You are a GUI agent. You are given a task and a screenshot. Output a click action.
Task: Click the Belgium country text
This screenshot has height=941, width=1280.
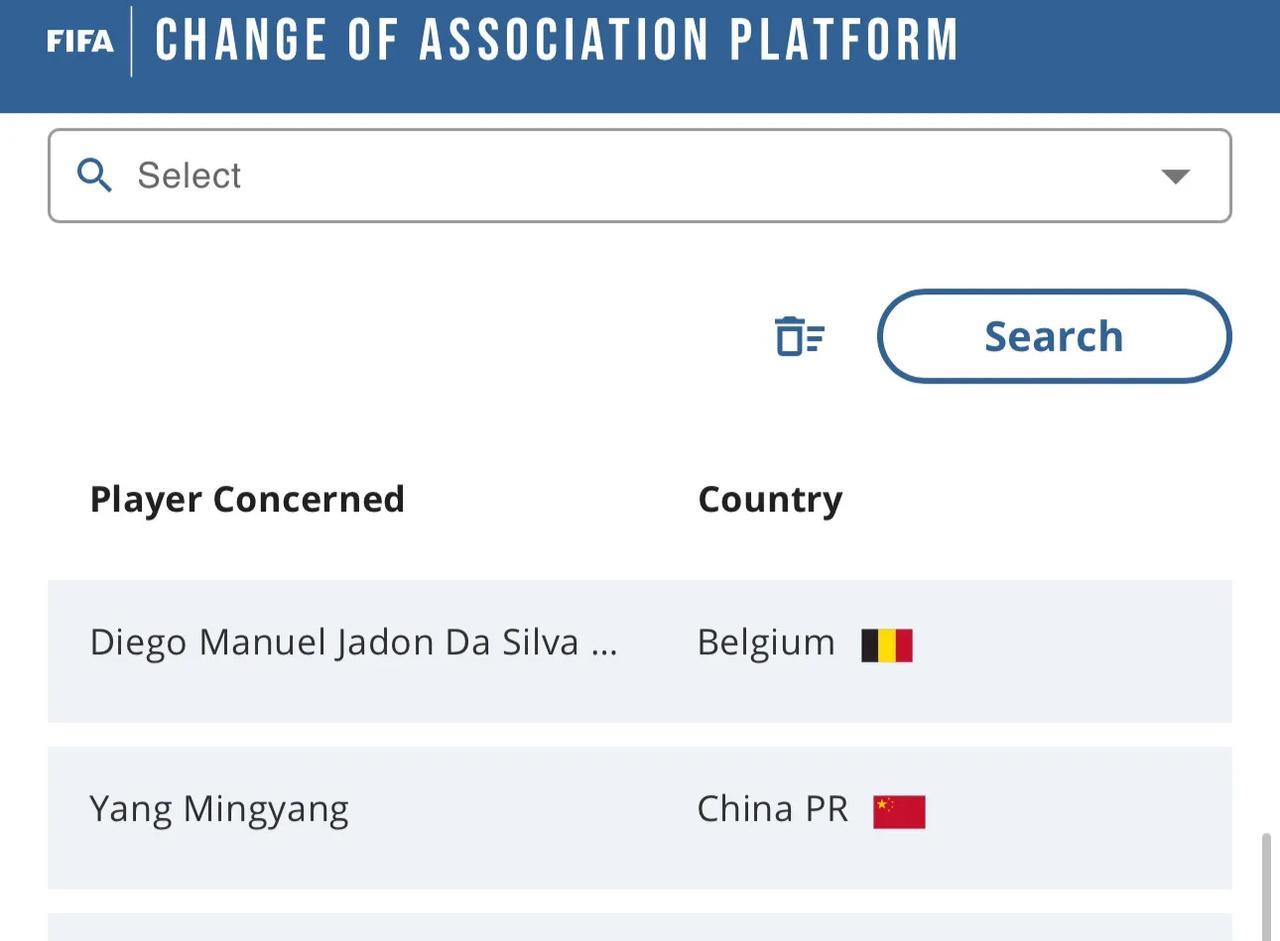(766, 643)
